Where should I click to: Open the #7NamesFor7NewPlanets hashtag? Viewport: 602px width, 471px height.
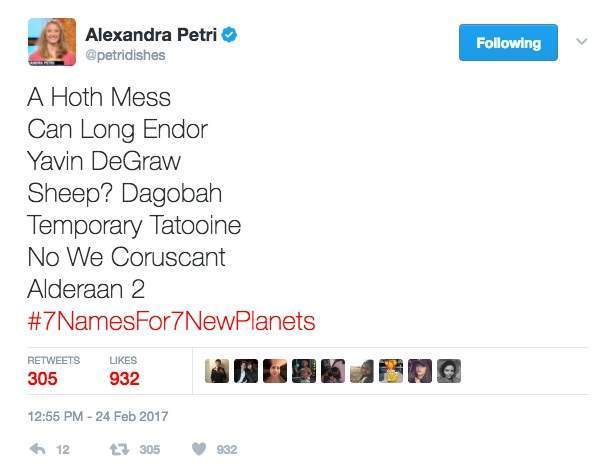point(171,321)
